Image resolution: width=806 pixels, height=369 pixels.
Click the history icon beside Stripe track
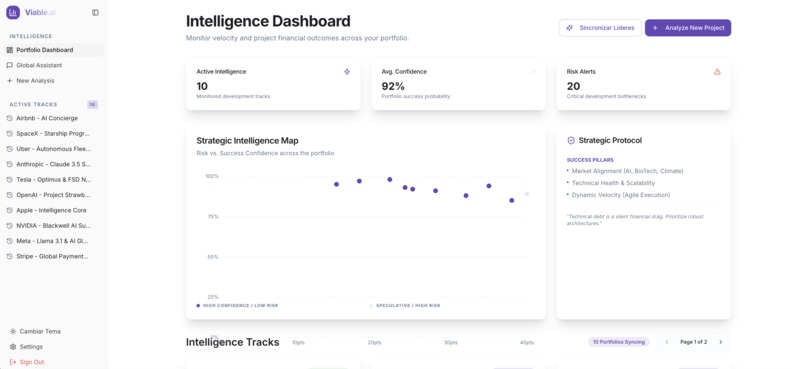(9, 256)
